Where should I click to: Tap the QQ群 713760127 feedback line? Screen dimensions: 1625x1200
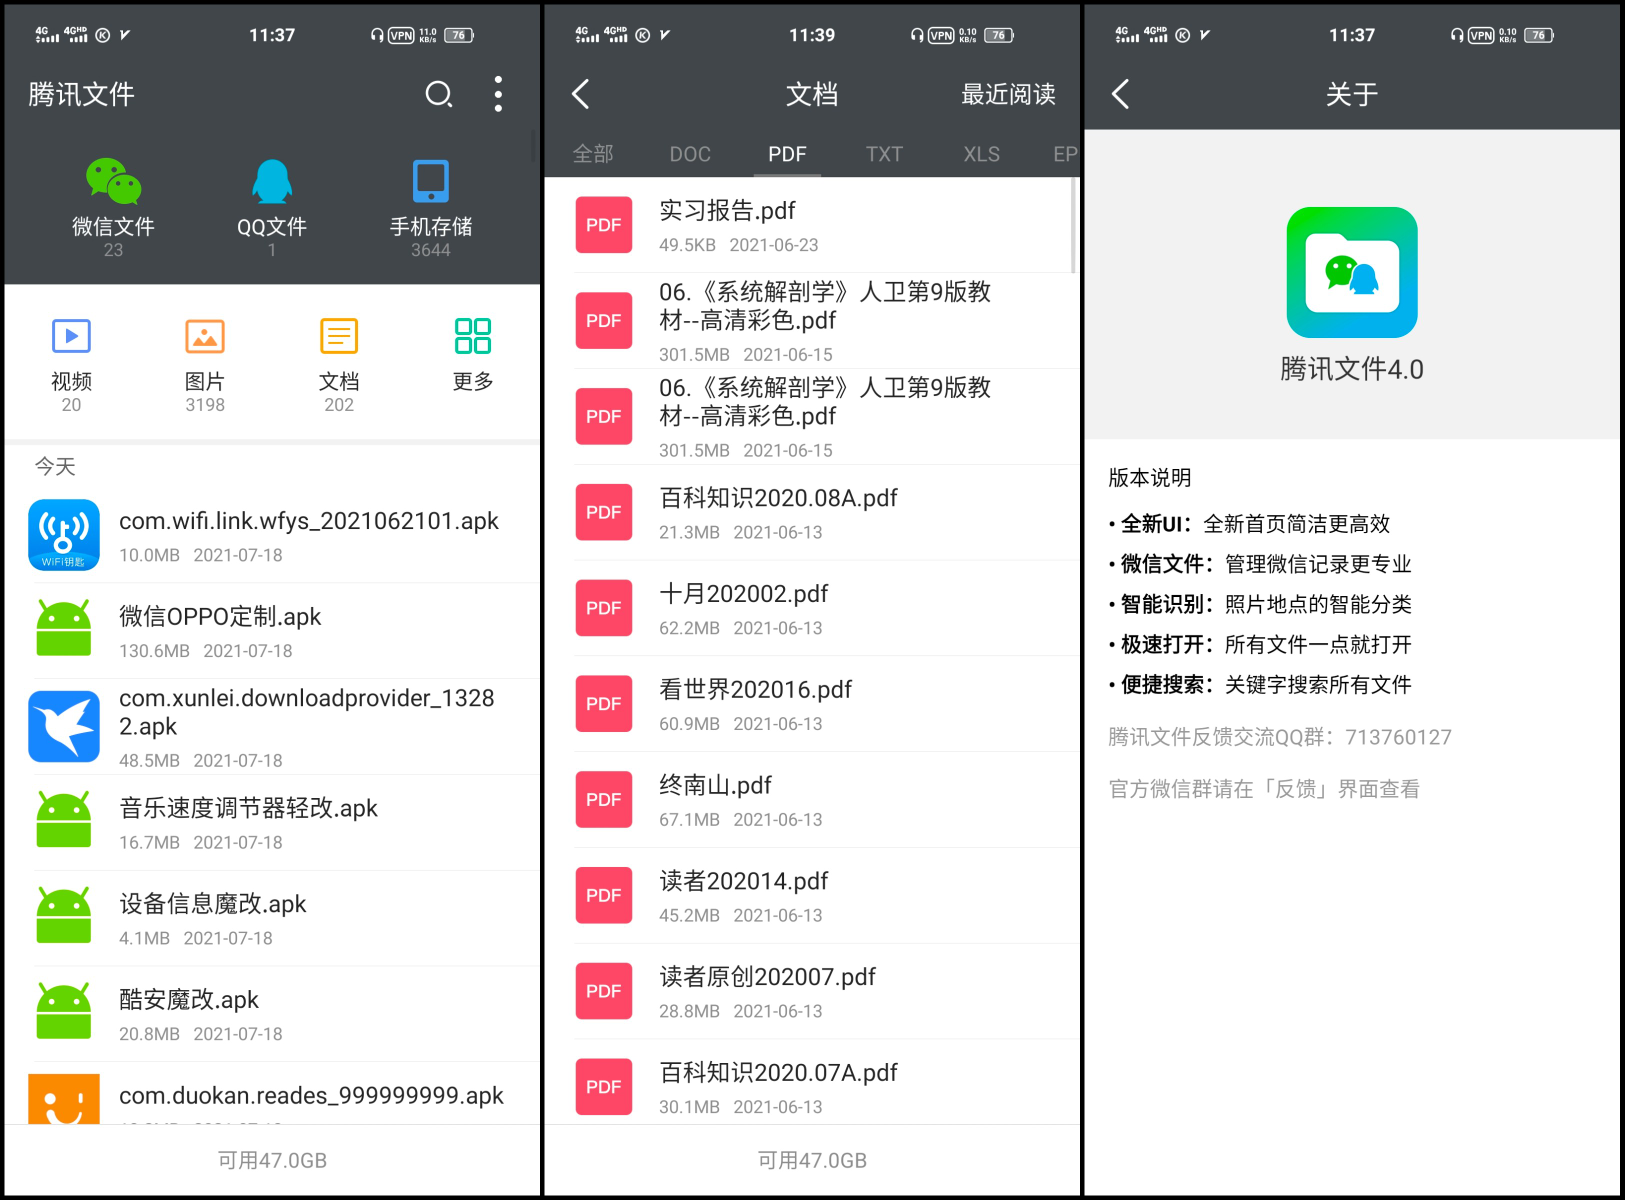pos(1279,737)
